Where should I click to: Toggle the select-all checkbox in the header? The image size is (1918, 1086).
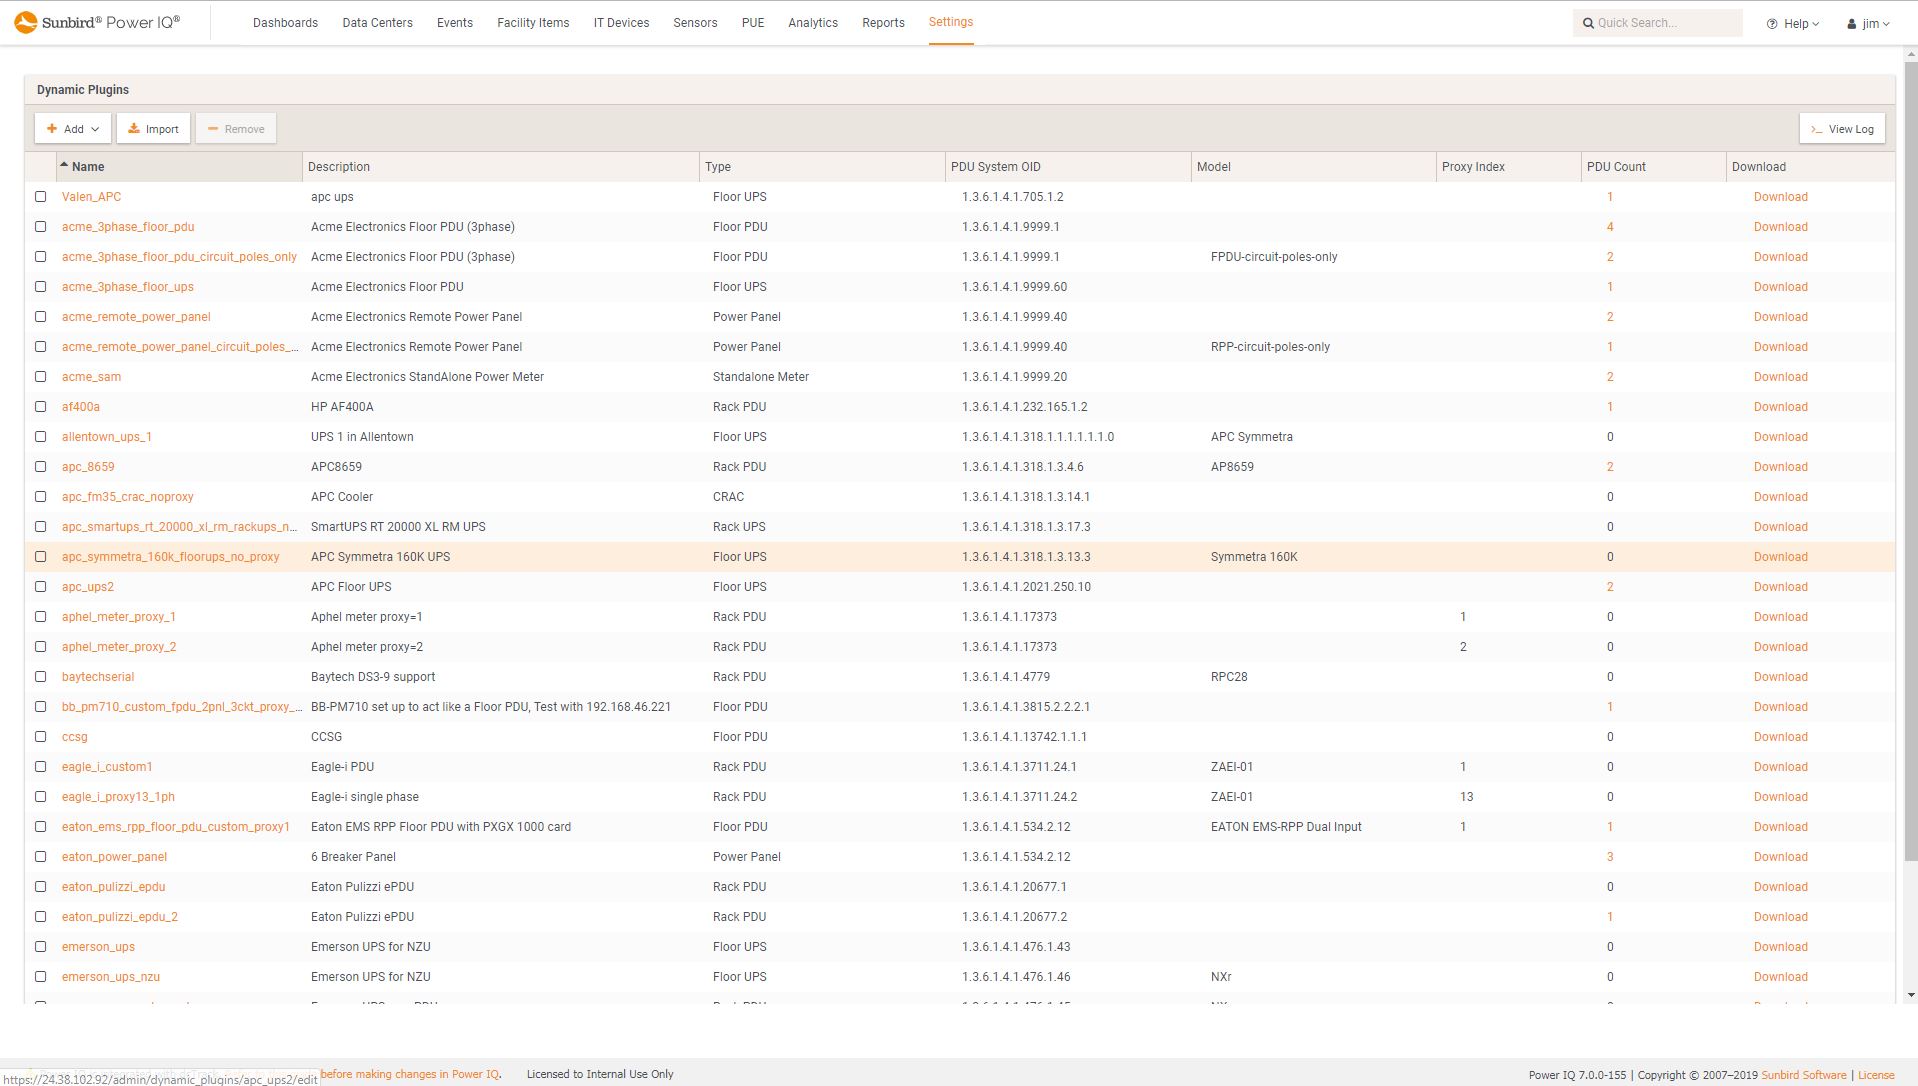pyautogui.click(x=41, y=166)
